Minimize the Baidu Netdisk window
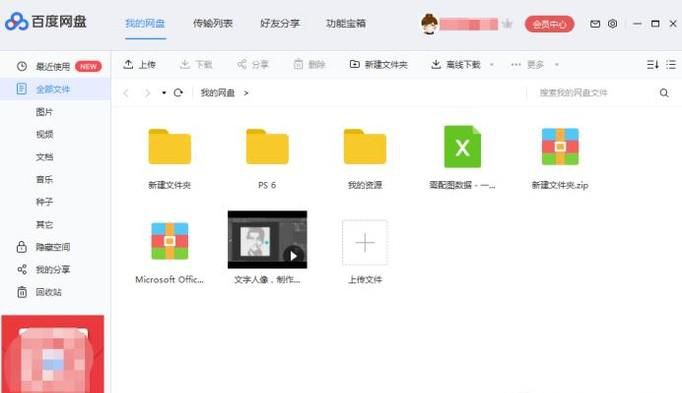This screenshot has height=393, width=682. (x=637, y=24)
